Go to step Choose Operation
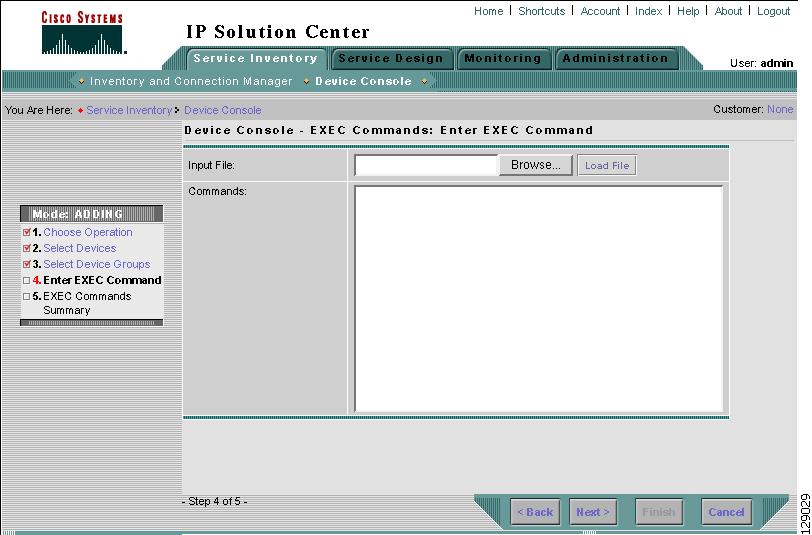The width and height of the screenshot is (812, 535). click(x=88, y=233)
